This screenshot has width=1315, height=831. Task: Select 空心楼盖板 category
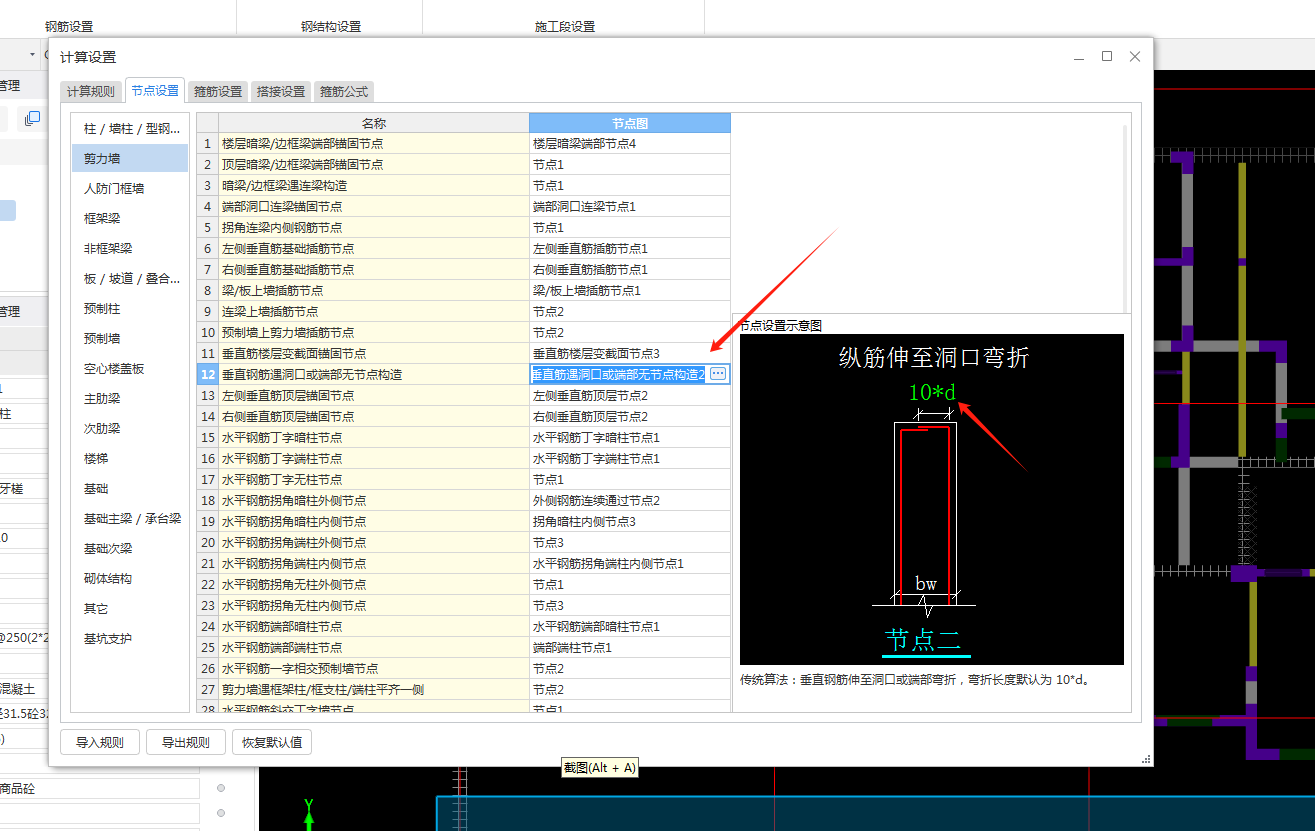tap(130, 368)
